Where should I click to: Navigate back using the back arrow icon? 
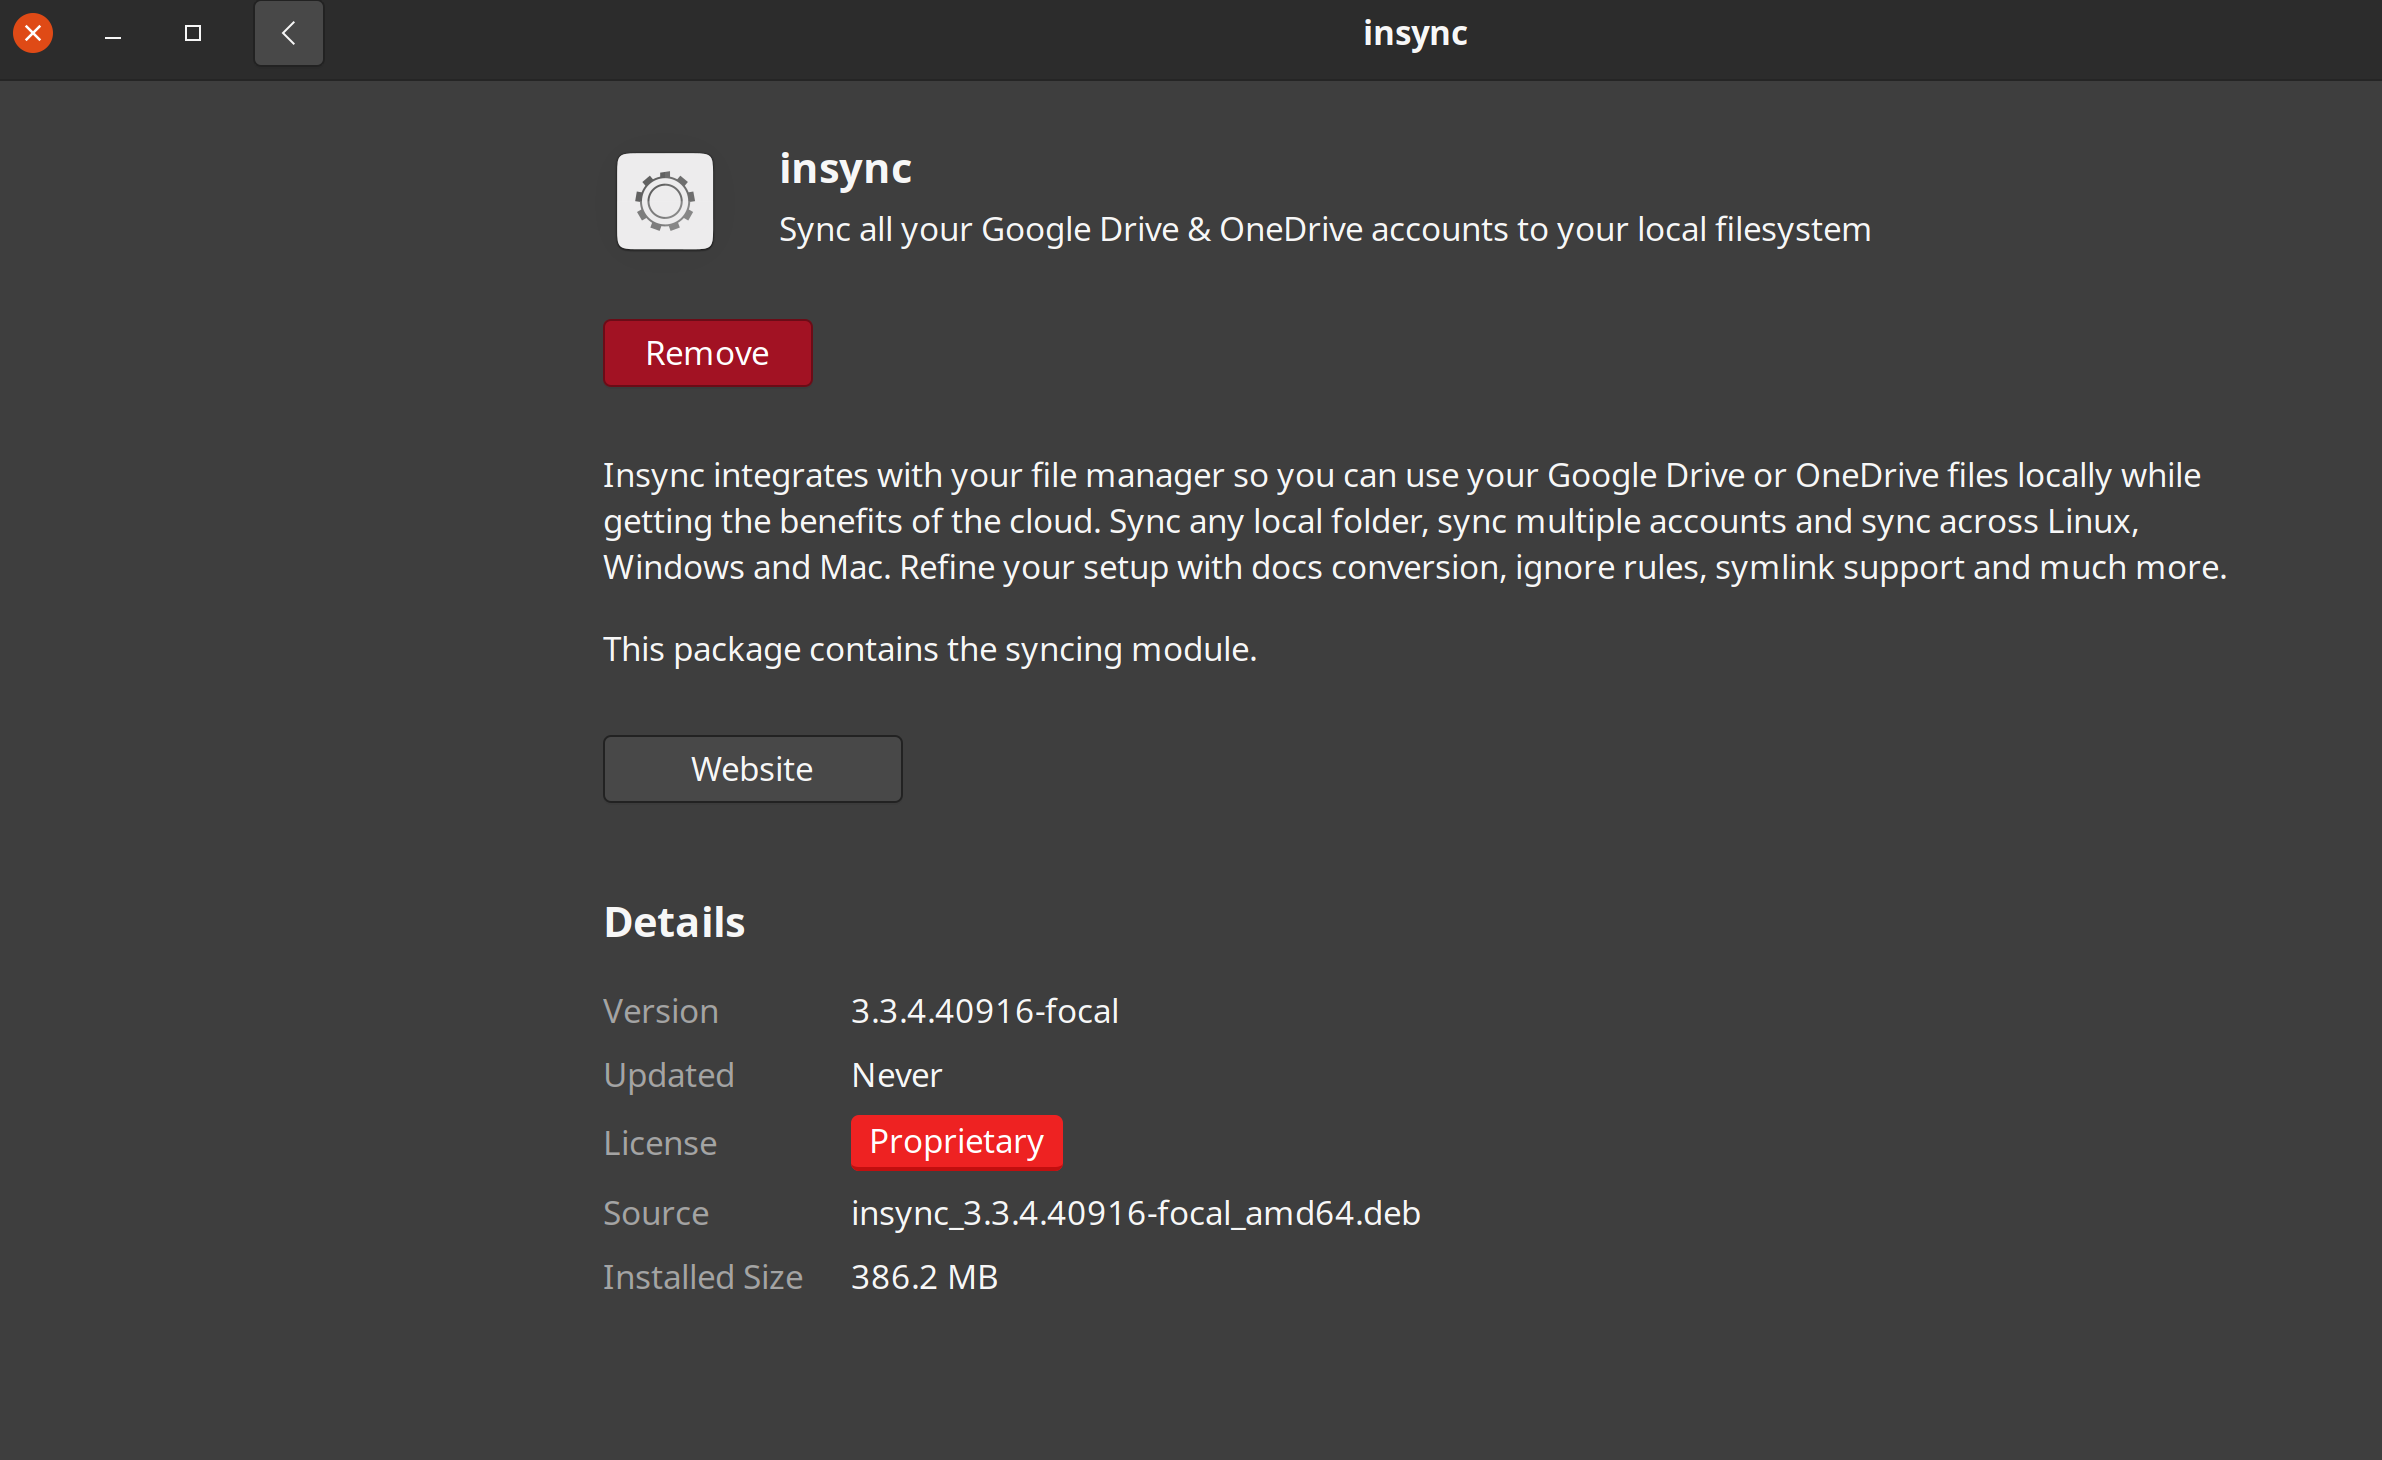(288, 32)
